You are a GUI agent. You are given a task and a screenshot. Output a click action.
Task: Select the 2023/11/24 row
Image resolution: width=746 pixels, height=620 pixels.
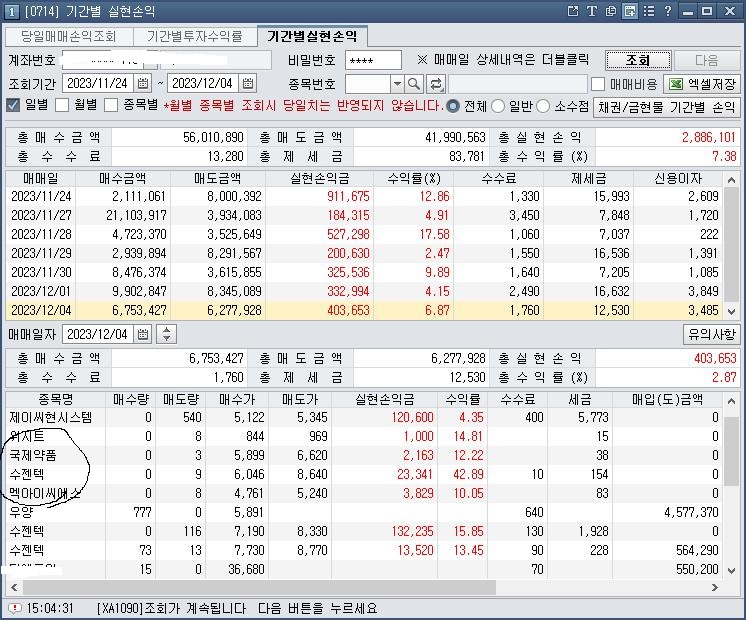pyautogui.click(x=365, y=196)
